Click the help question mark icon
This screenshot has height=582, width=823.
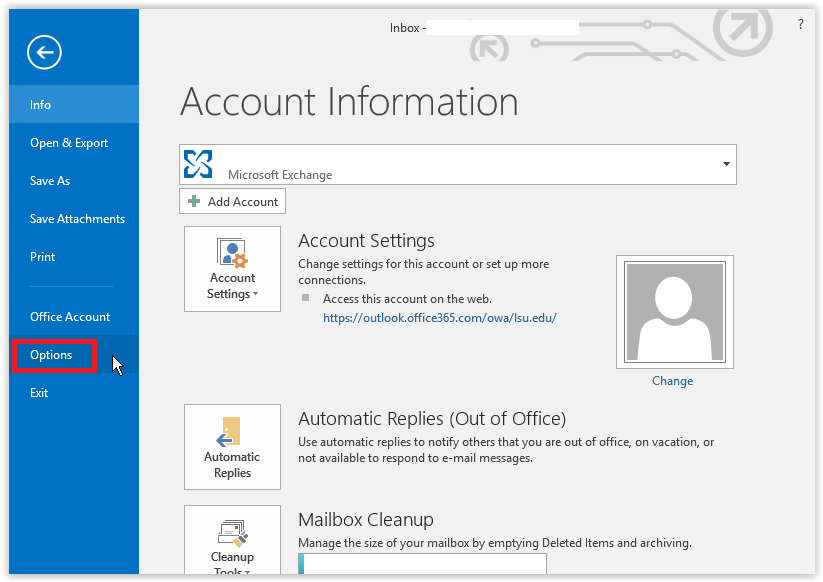pos(800,24)
